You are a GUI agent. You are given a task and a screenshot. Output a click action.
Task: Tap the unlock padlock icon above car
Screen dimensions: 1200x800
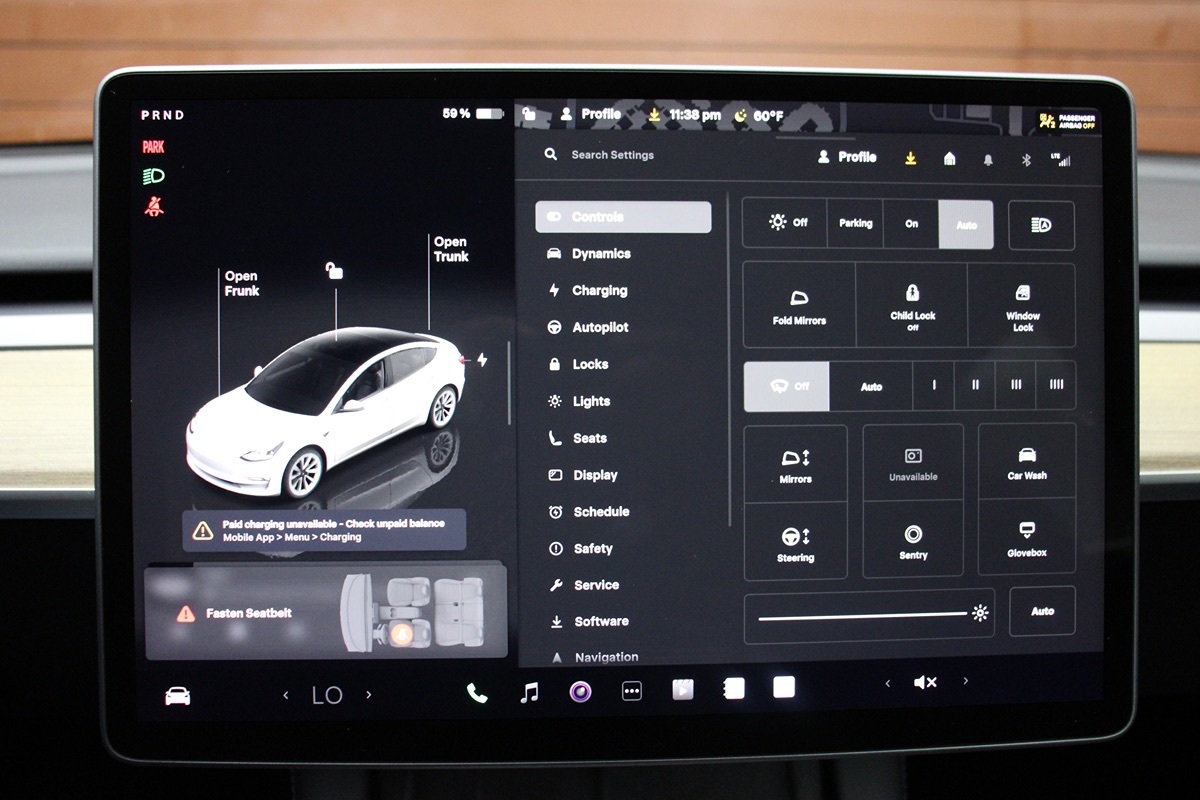pyautogui.click(x=334, y=271)
